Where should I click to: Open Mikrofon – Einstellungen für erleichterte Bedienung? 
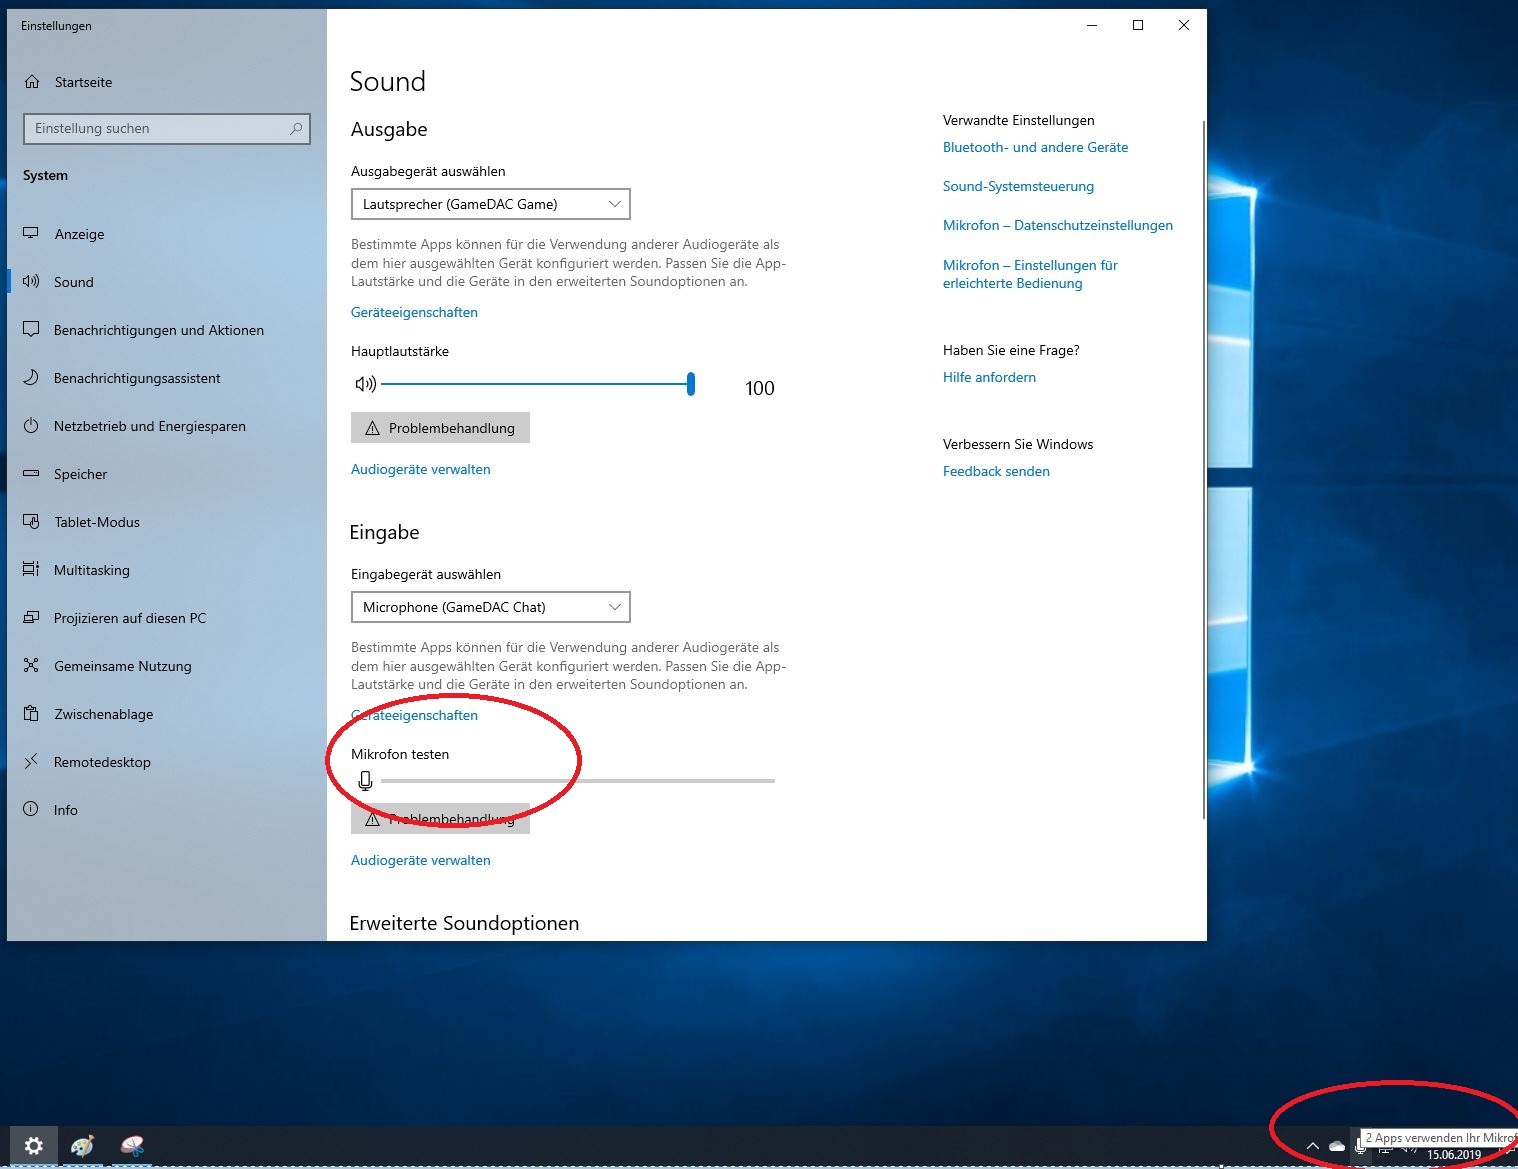pos(1030,274)
